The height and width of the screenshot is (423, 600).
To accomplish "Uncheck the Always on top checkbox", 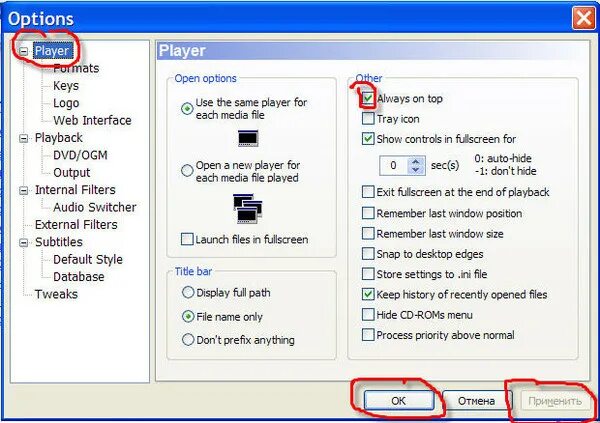I will 368,99.
